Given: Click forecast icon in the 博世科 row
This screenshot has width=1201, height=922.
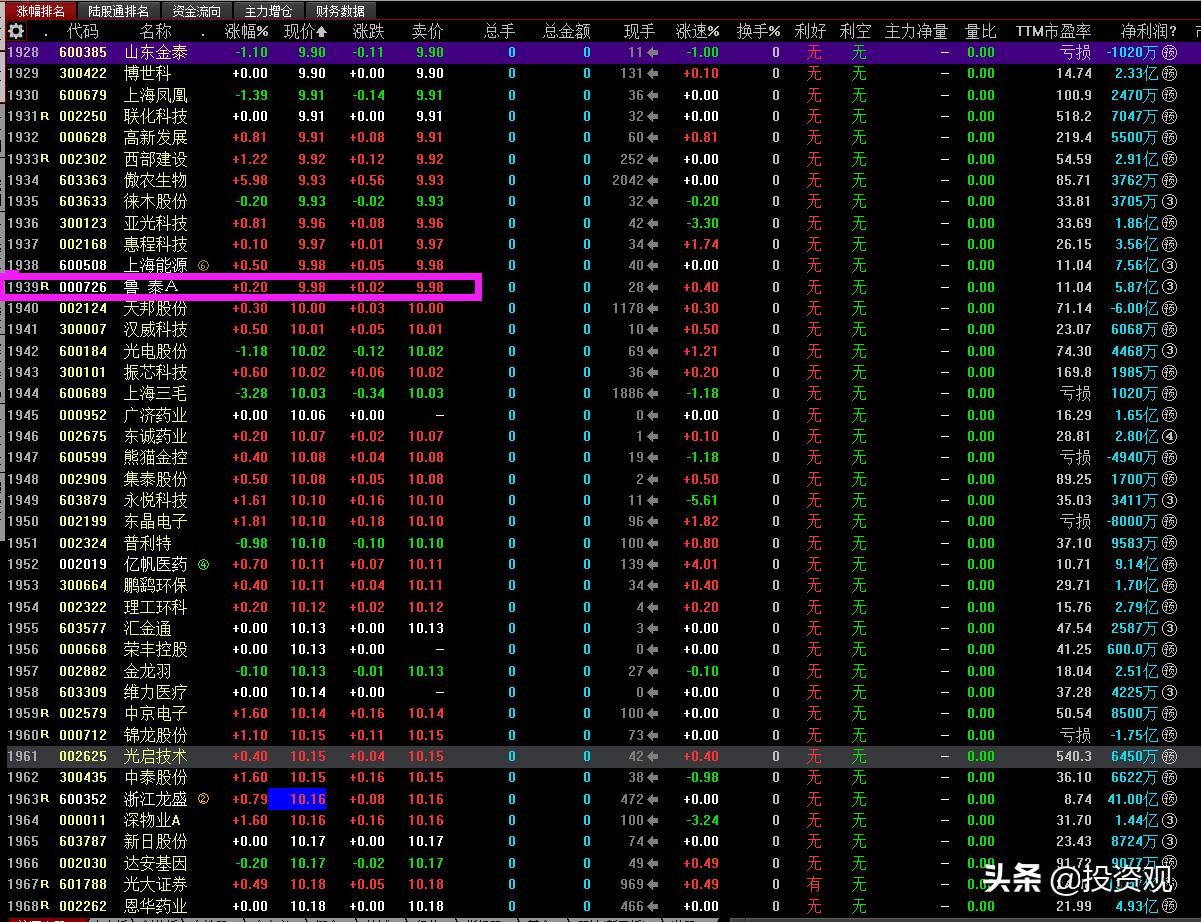Looking at the screenshot, I should 1169,74.
